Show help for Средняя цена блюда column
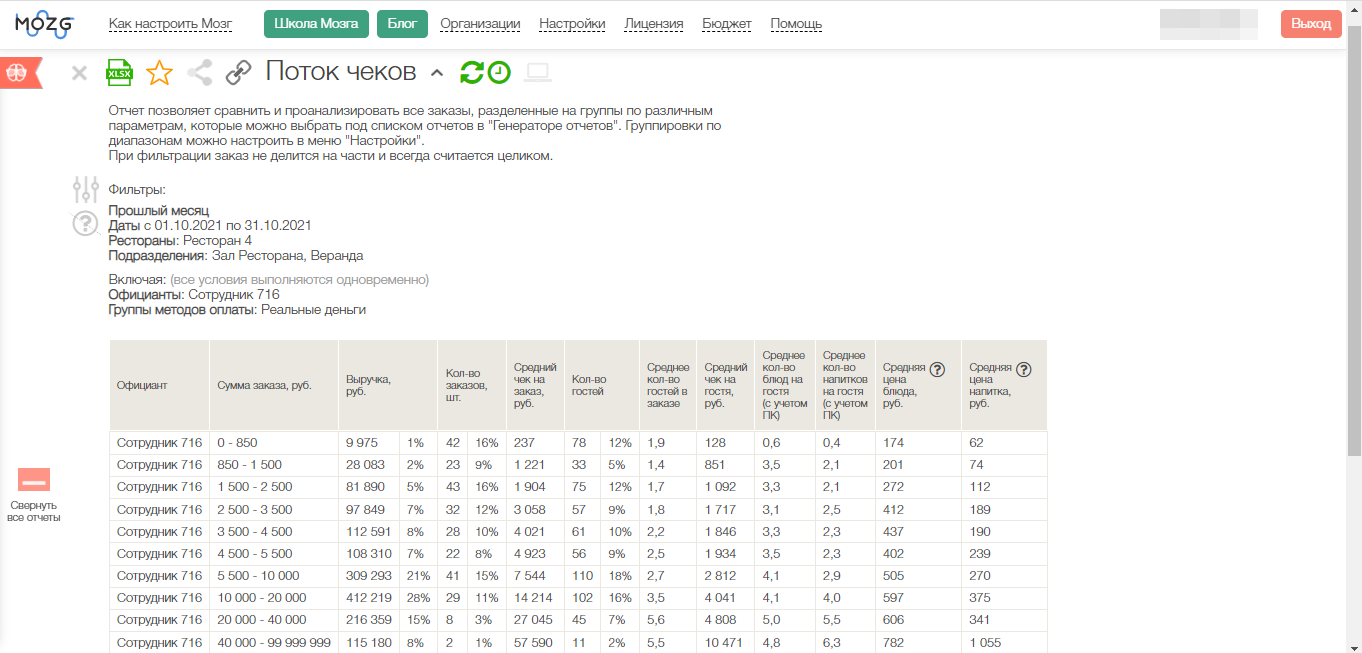This screenshot has width=1362, height=653. pyautogui.click(x=937, y=369)
